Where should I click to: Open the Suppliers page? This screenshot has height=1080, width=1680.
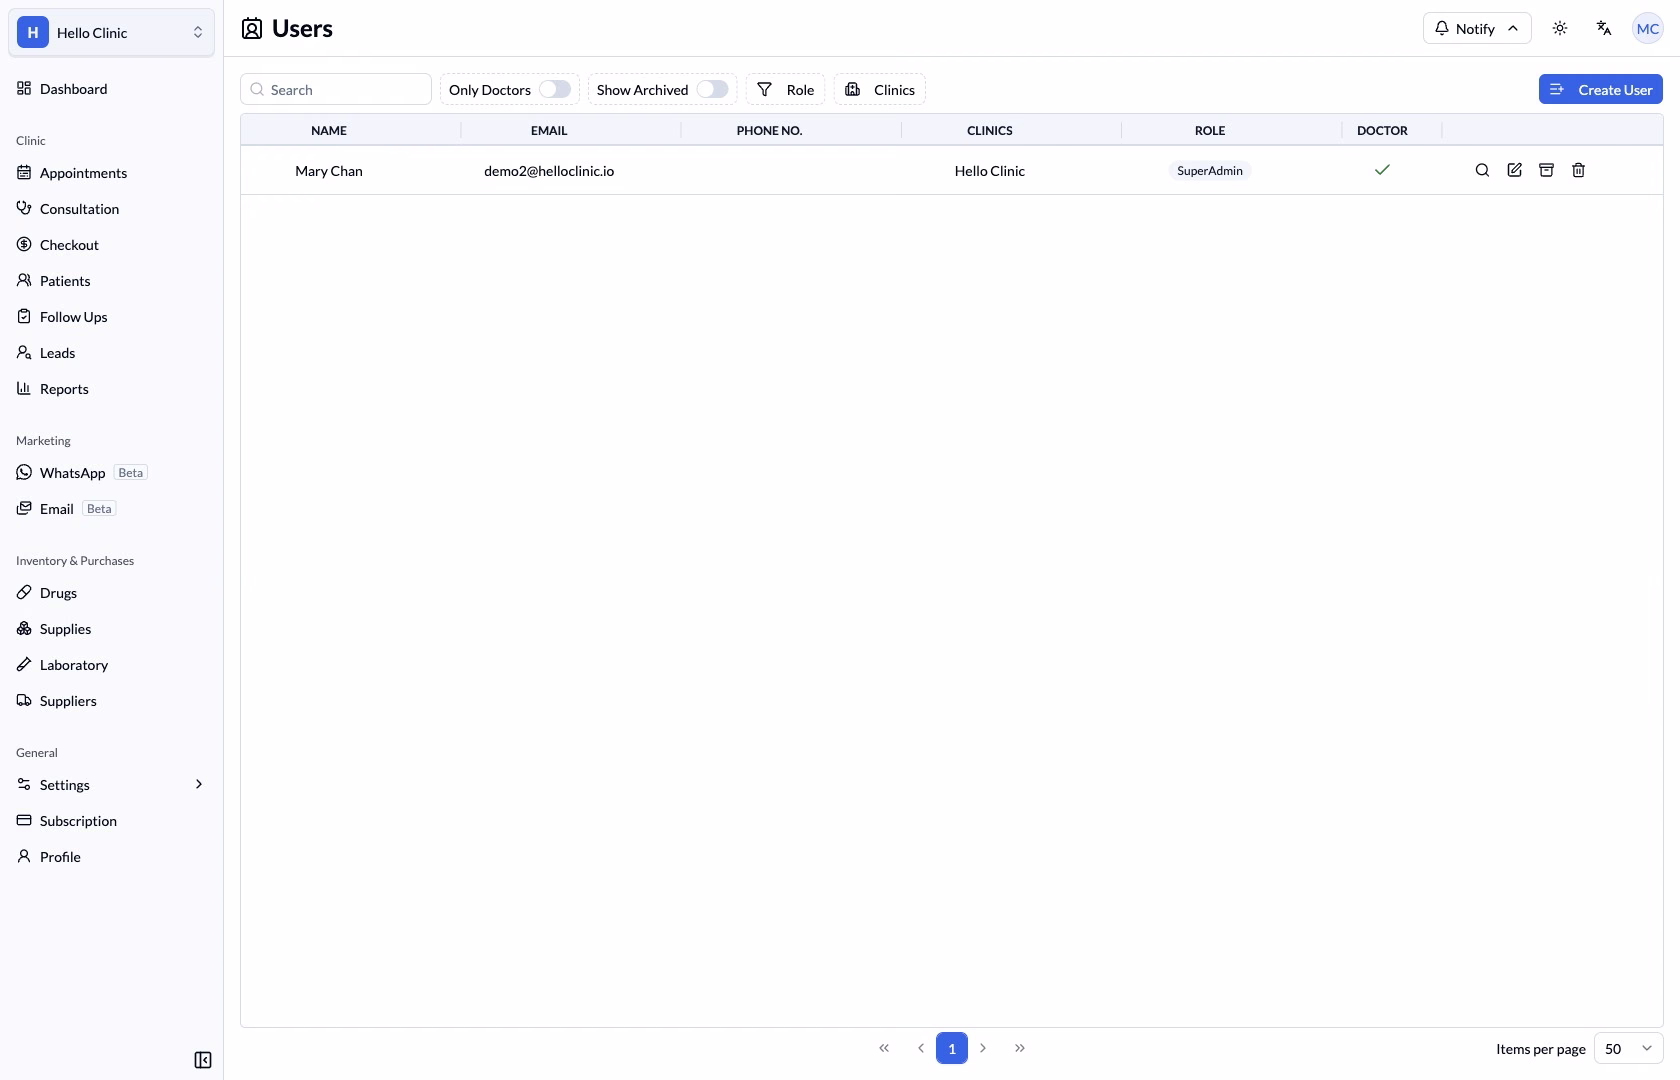point(112,701)
